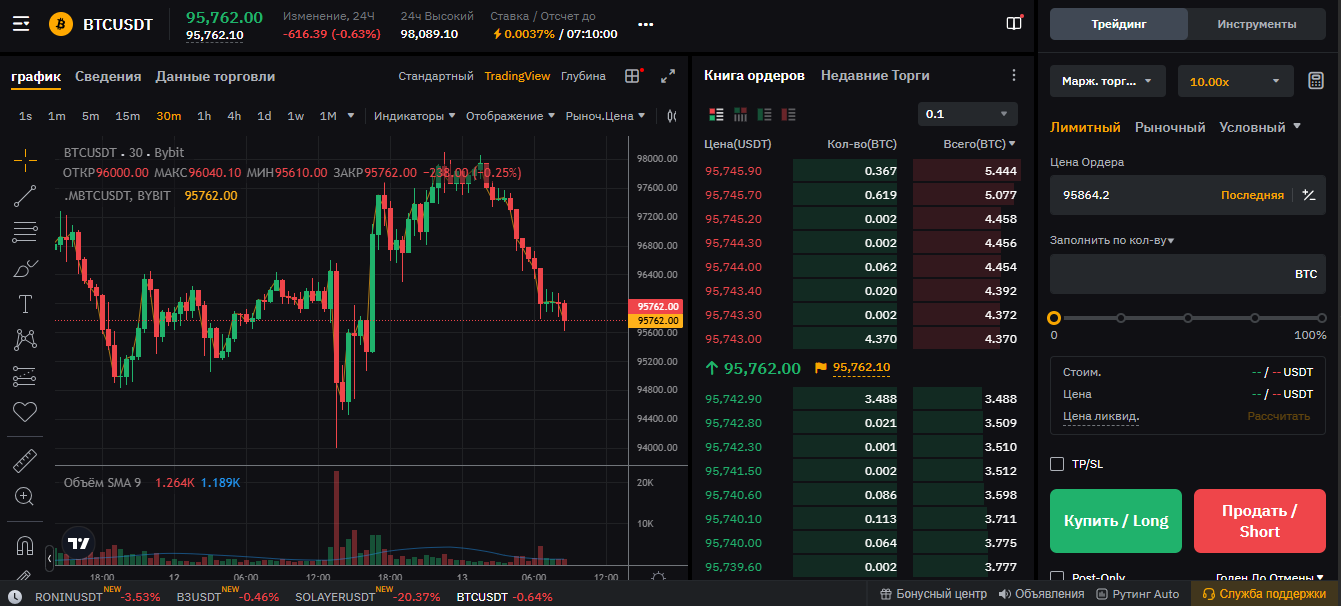Viewport: 1341px width, 606px height.
Task: Select the XABCD pattern tool
Action: coord(25,340)
